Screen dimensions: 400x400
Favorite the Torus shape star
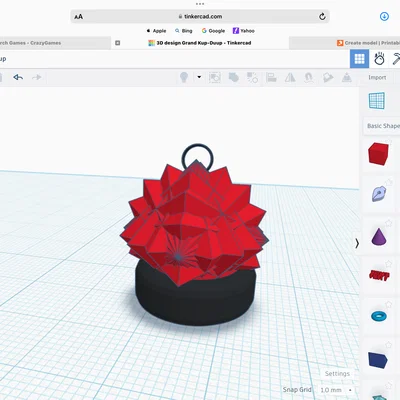(x=389, y=304)
